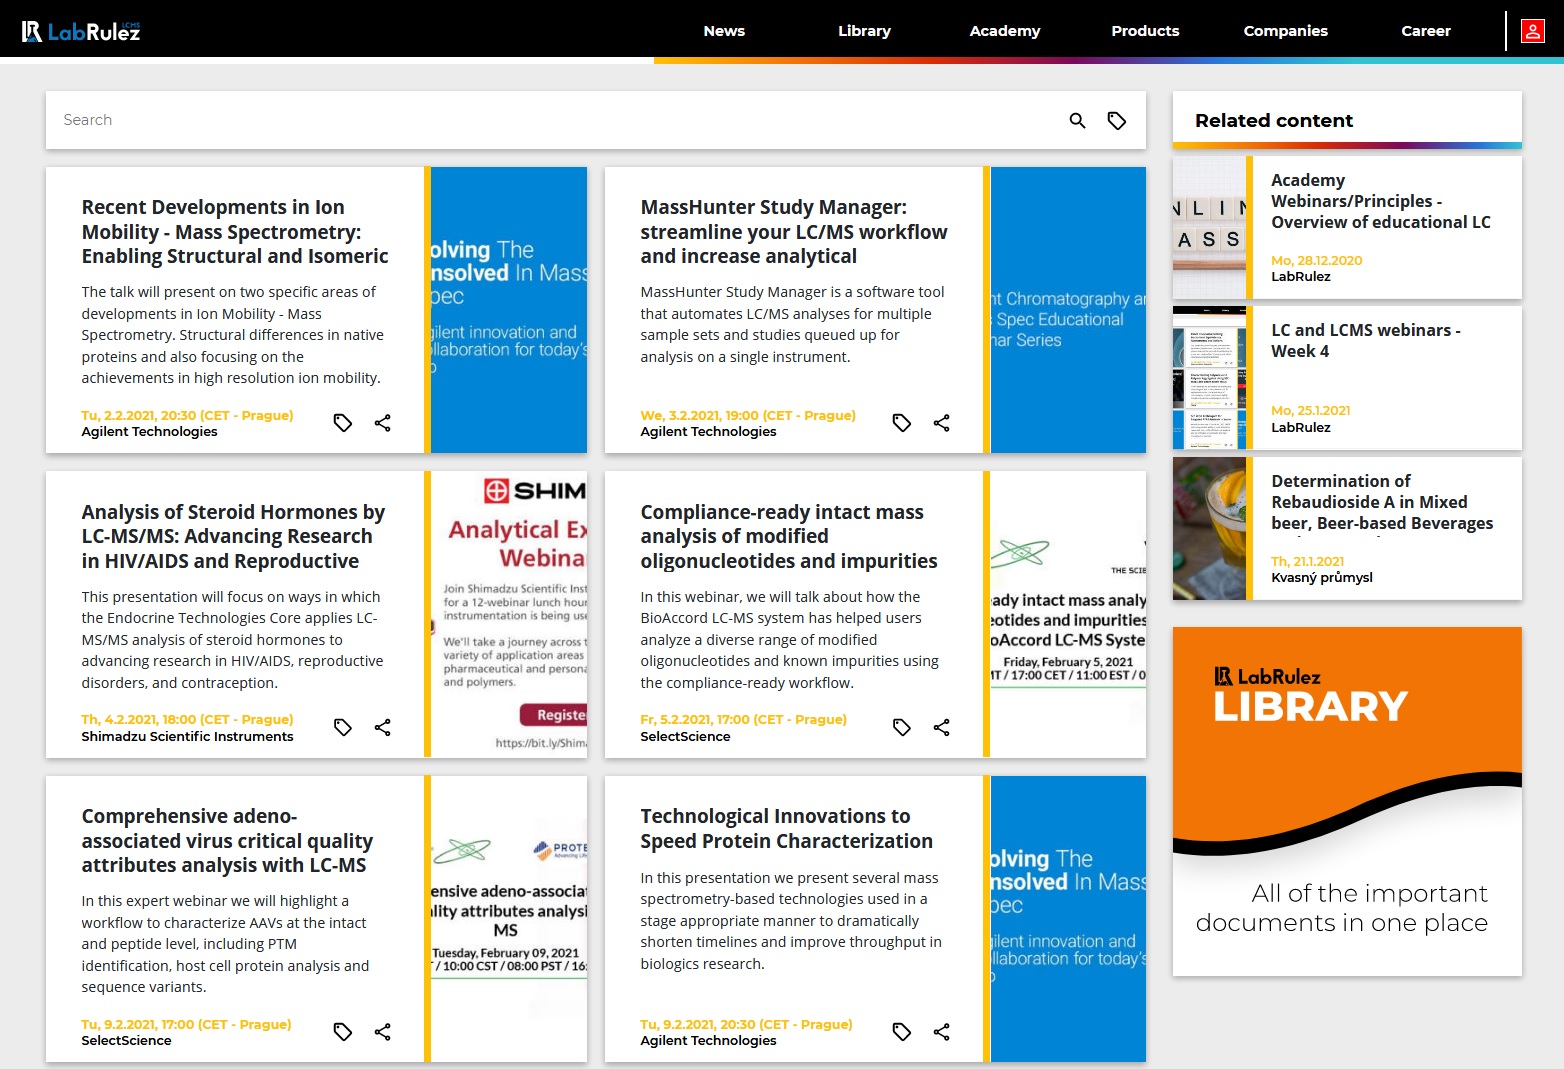The height and width of the screenshot is (1069, 1564).
Task: Click the LabRulez logo
Action: [81, 31]
